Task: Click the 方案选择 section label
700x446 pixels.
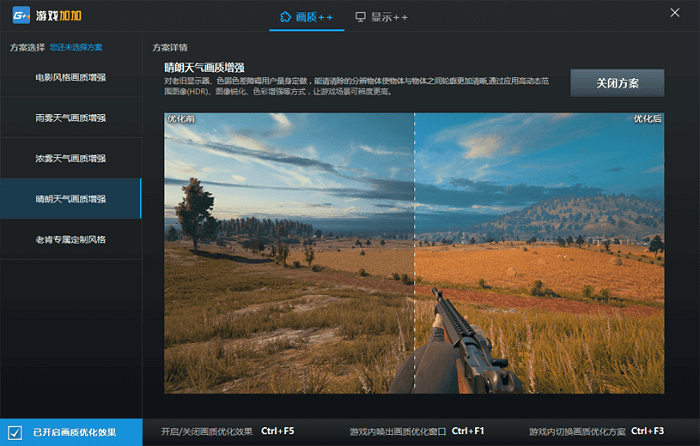Action: coord(27,47)
